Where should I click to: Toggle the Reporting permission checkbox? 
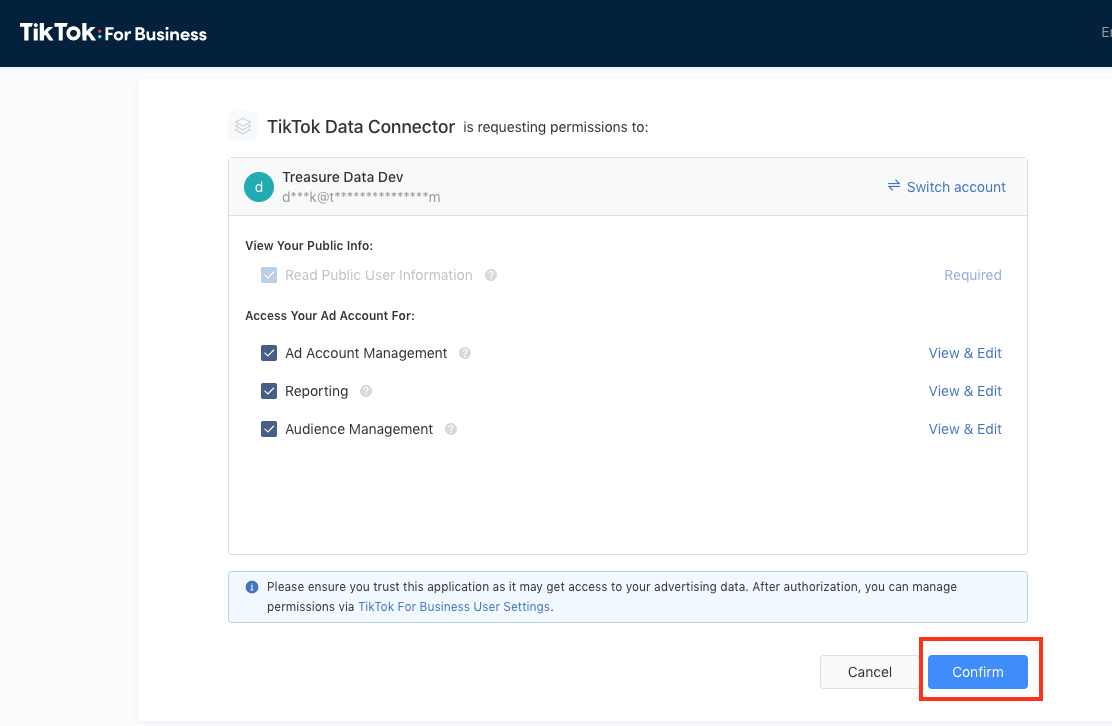click(x=269, y=391)
